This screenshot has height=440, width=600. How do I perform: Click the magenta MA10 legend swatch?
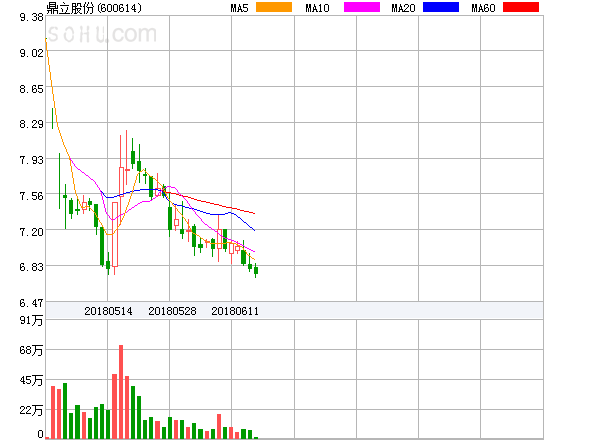[x=362, y=7]
